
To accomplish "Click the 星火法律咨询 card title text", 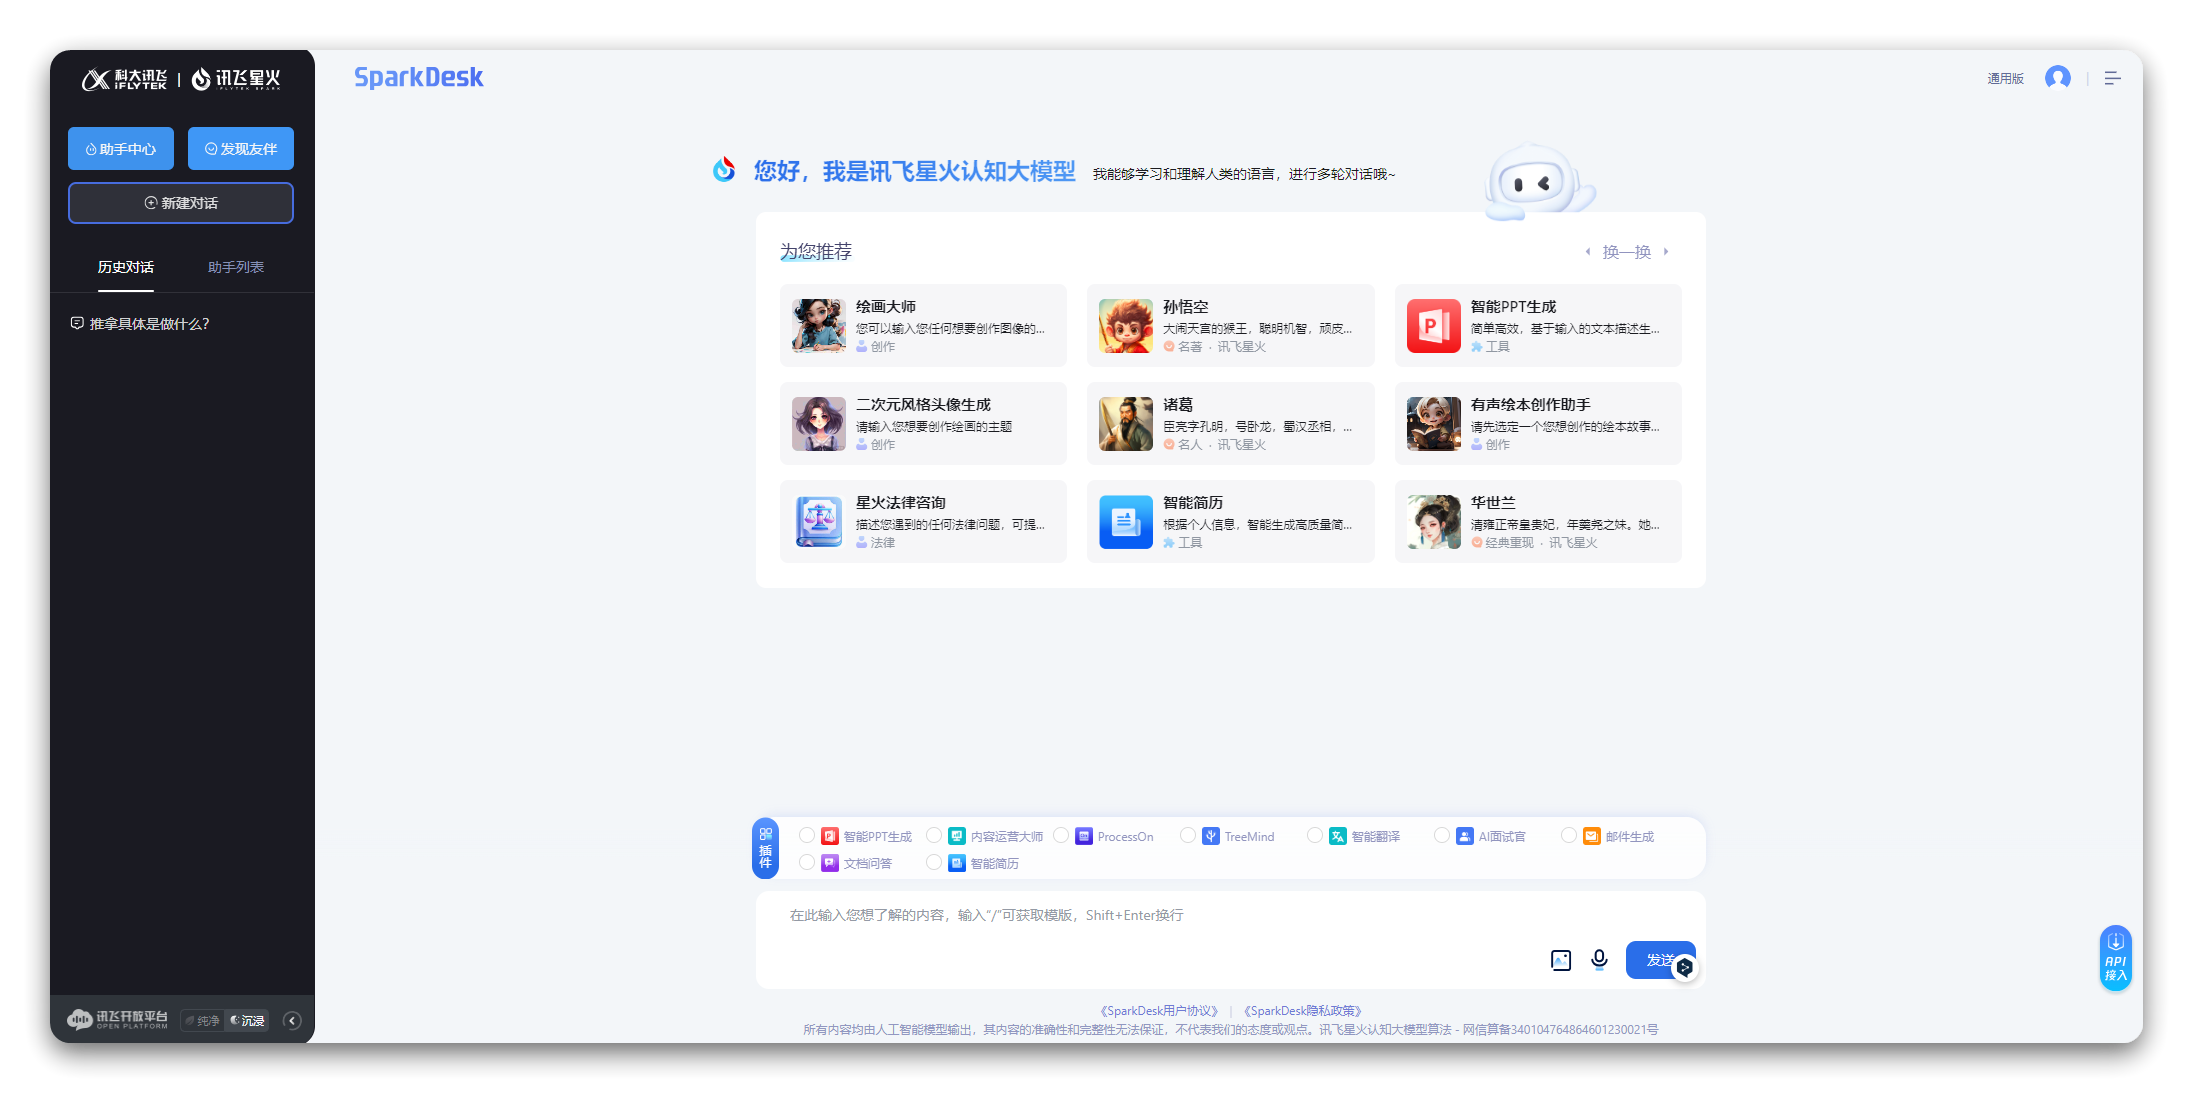I will pyautogui.click(x=901, y=503).
